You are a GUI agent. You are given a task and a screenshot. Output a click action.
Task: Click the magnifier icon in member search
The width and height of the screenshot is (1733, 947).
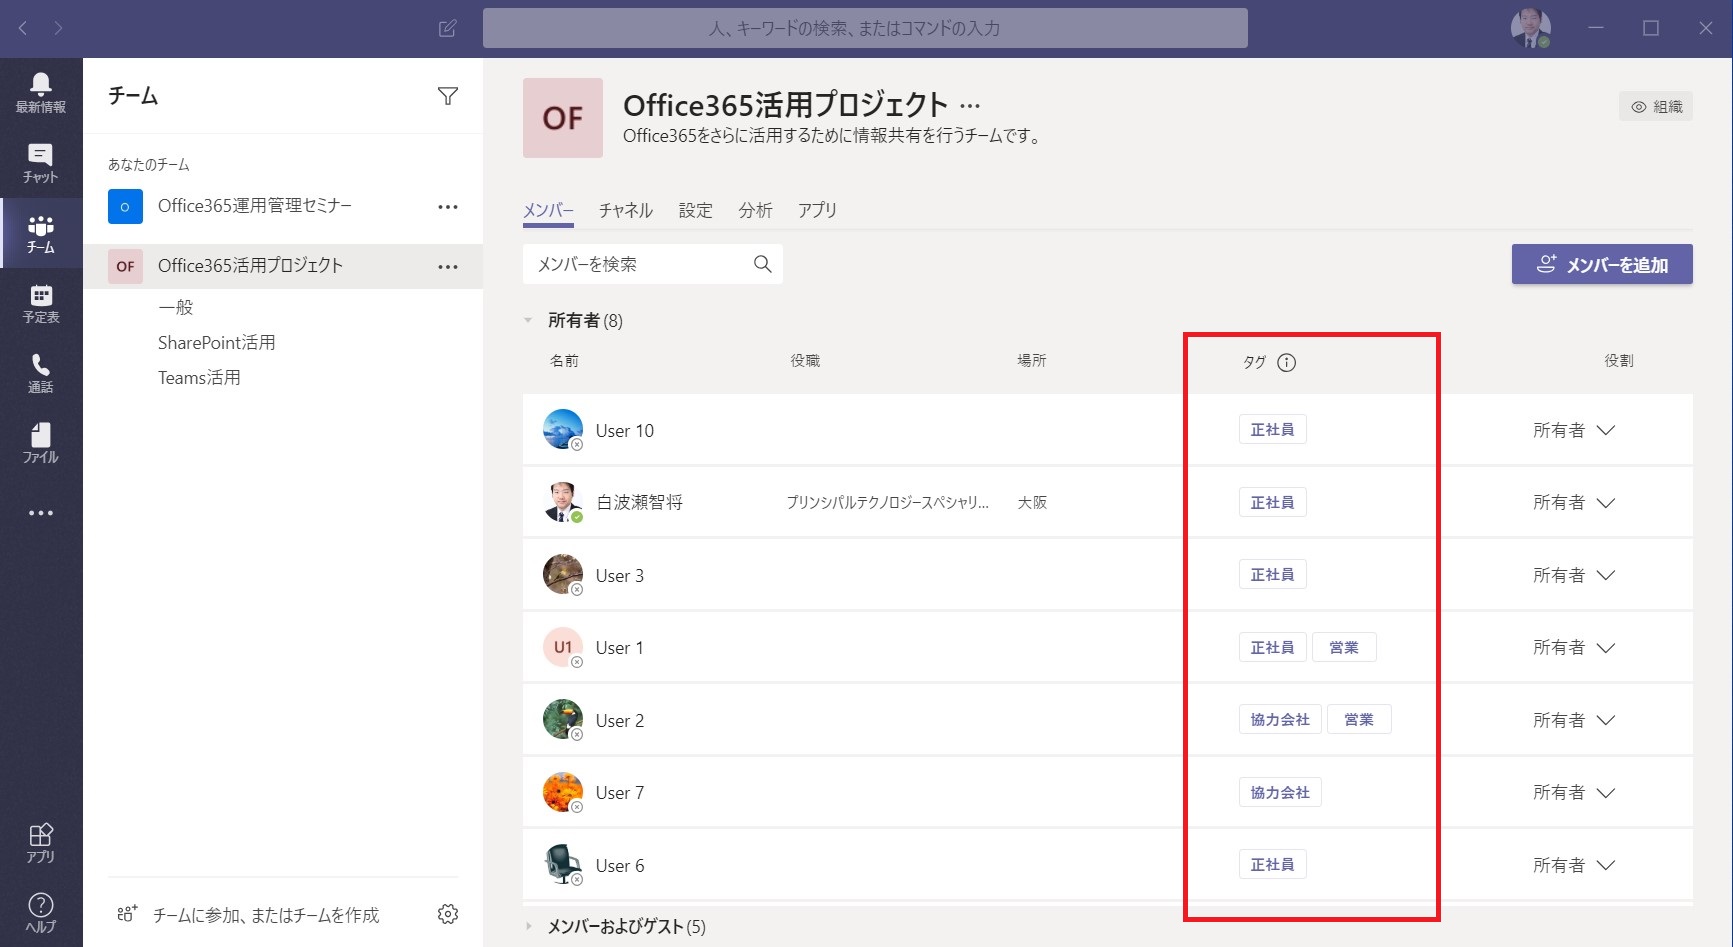[762, 264]
